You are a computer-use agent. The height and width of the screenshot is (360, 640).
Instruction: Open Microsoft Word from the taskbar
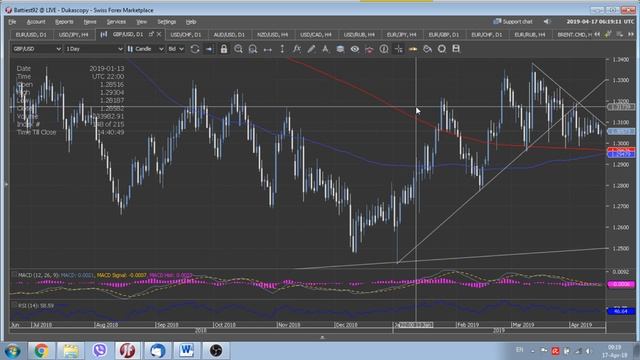point(186,351)
